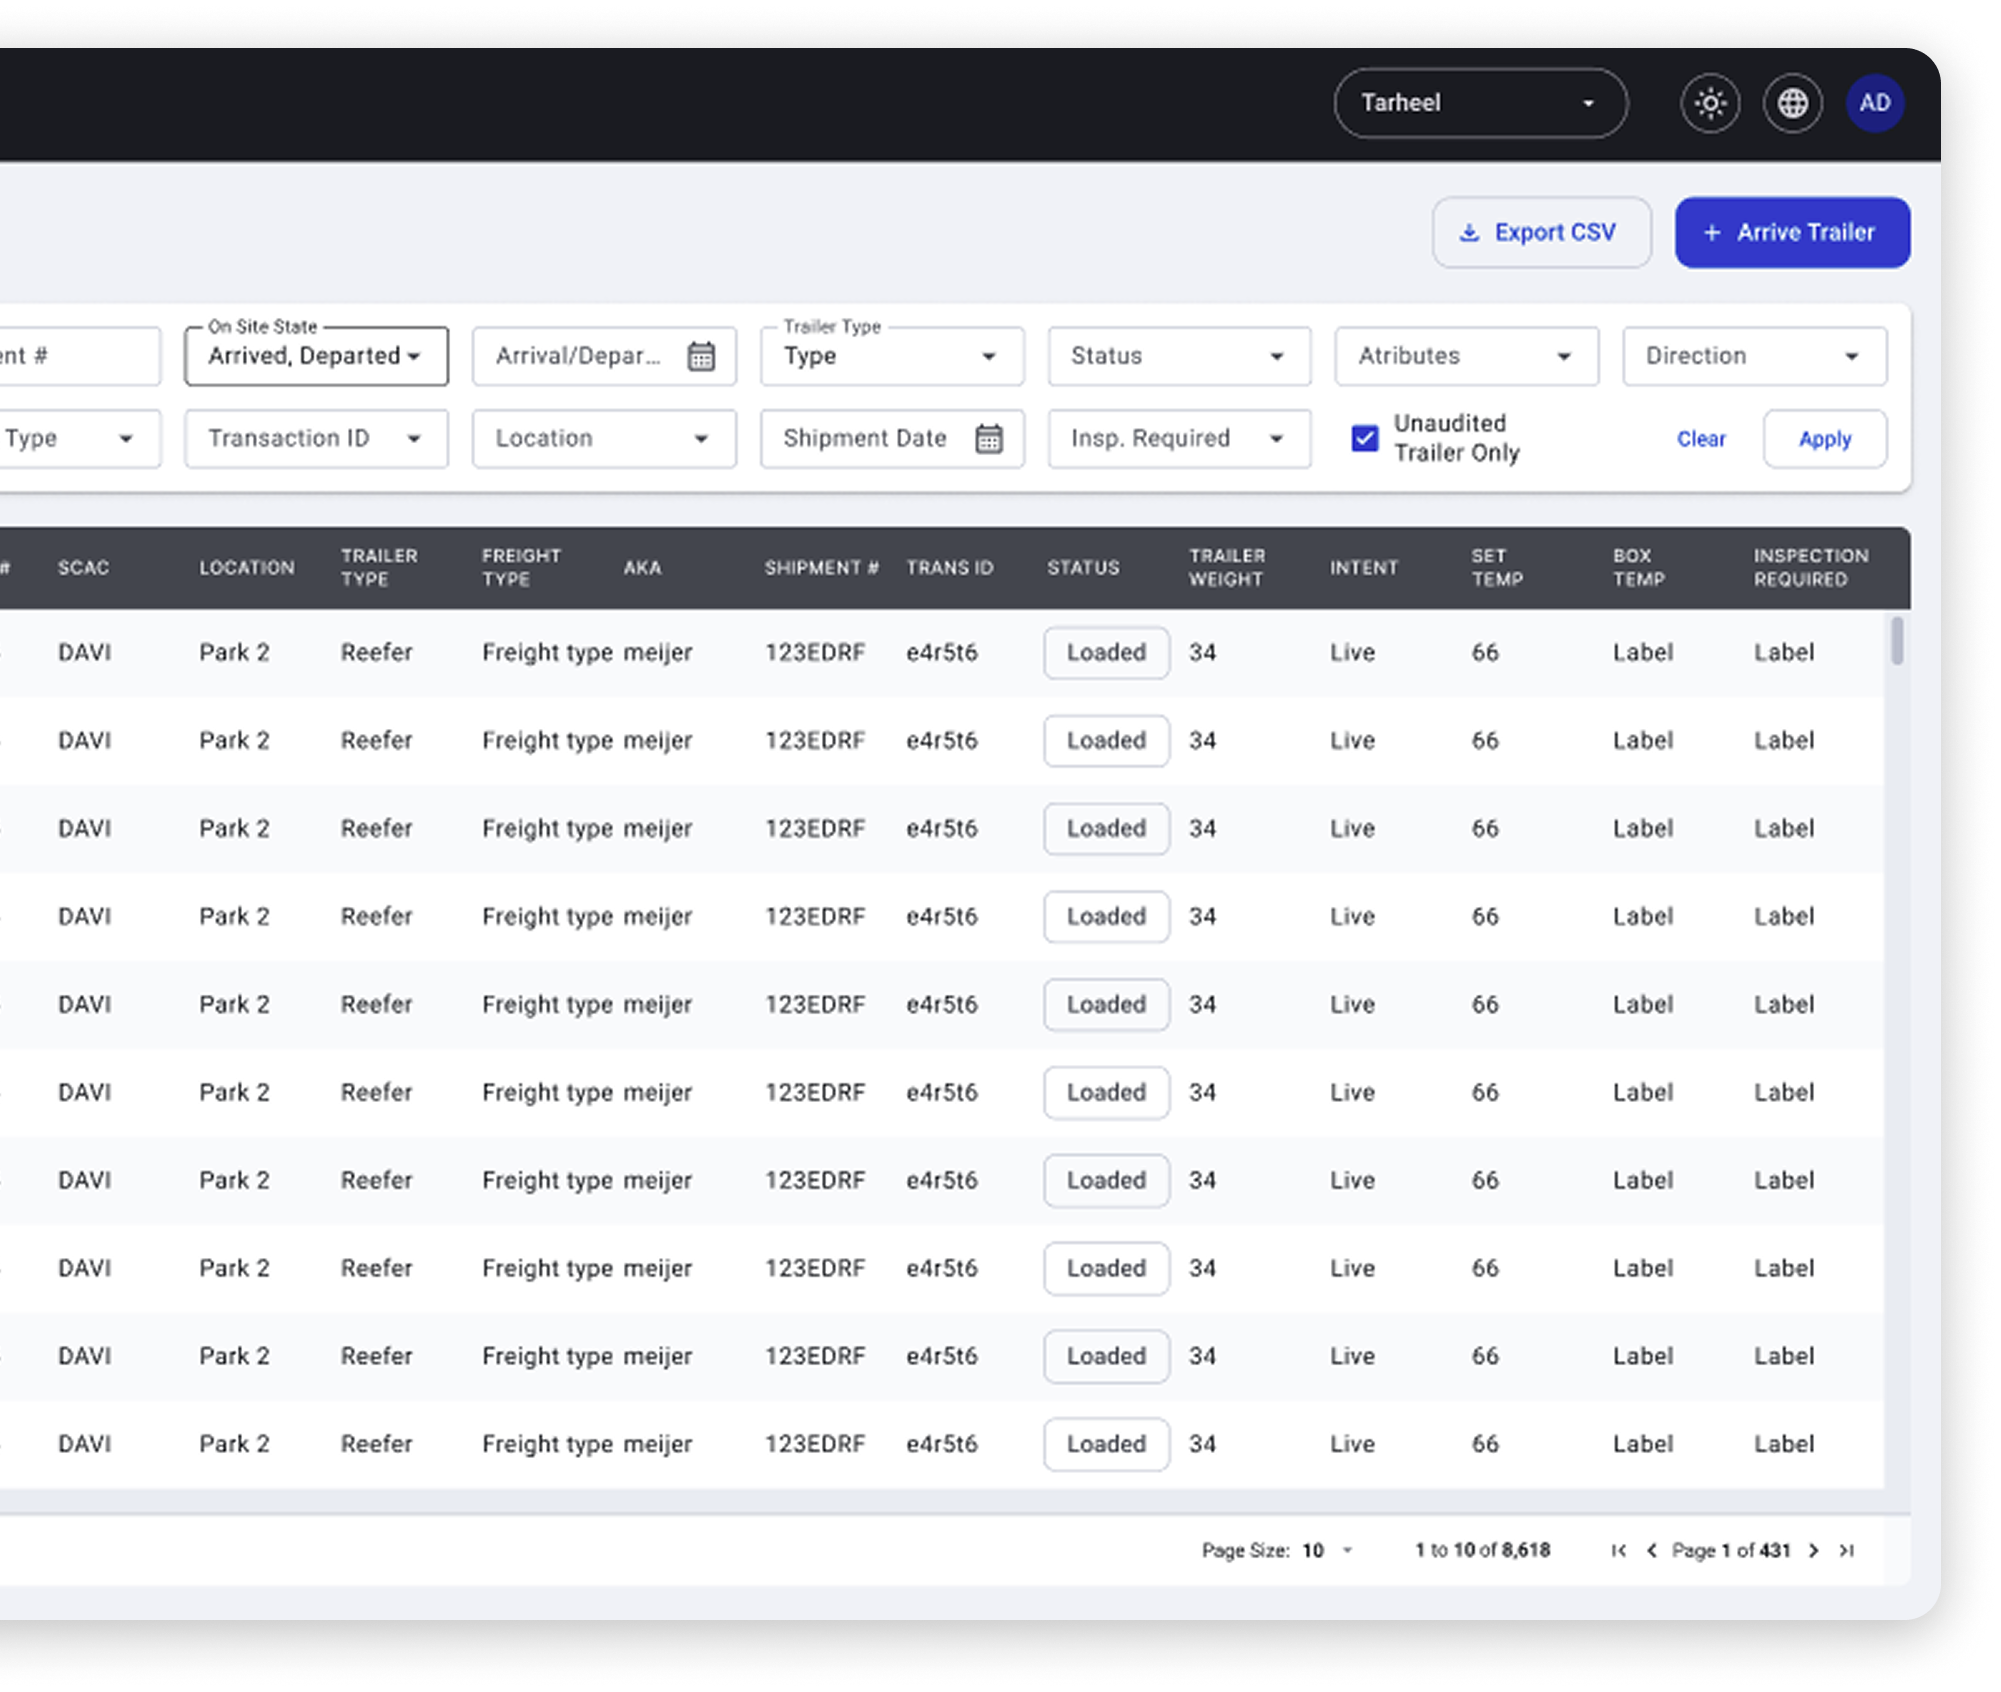Go to the last page

point(1847,1550)
